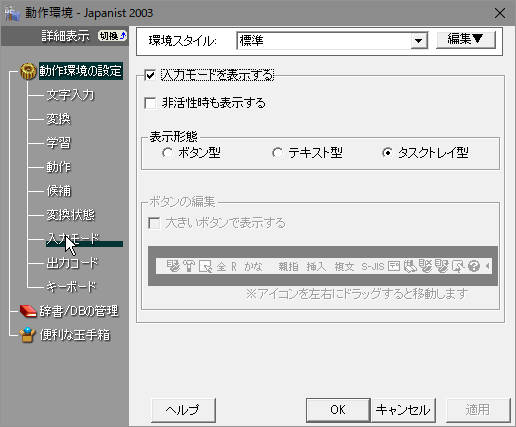The width and height of the screenshot is (516, 427).
Task: Uncheck 入力モードを表示する checkbox
Action: [x=150, y=75]
